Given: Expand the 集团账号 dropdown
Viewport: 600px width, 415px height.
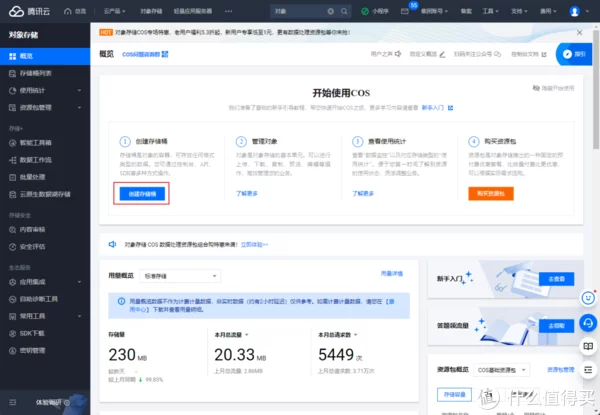Looking at the screenshot, I should pyautogui.click(x=434, y=11).
